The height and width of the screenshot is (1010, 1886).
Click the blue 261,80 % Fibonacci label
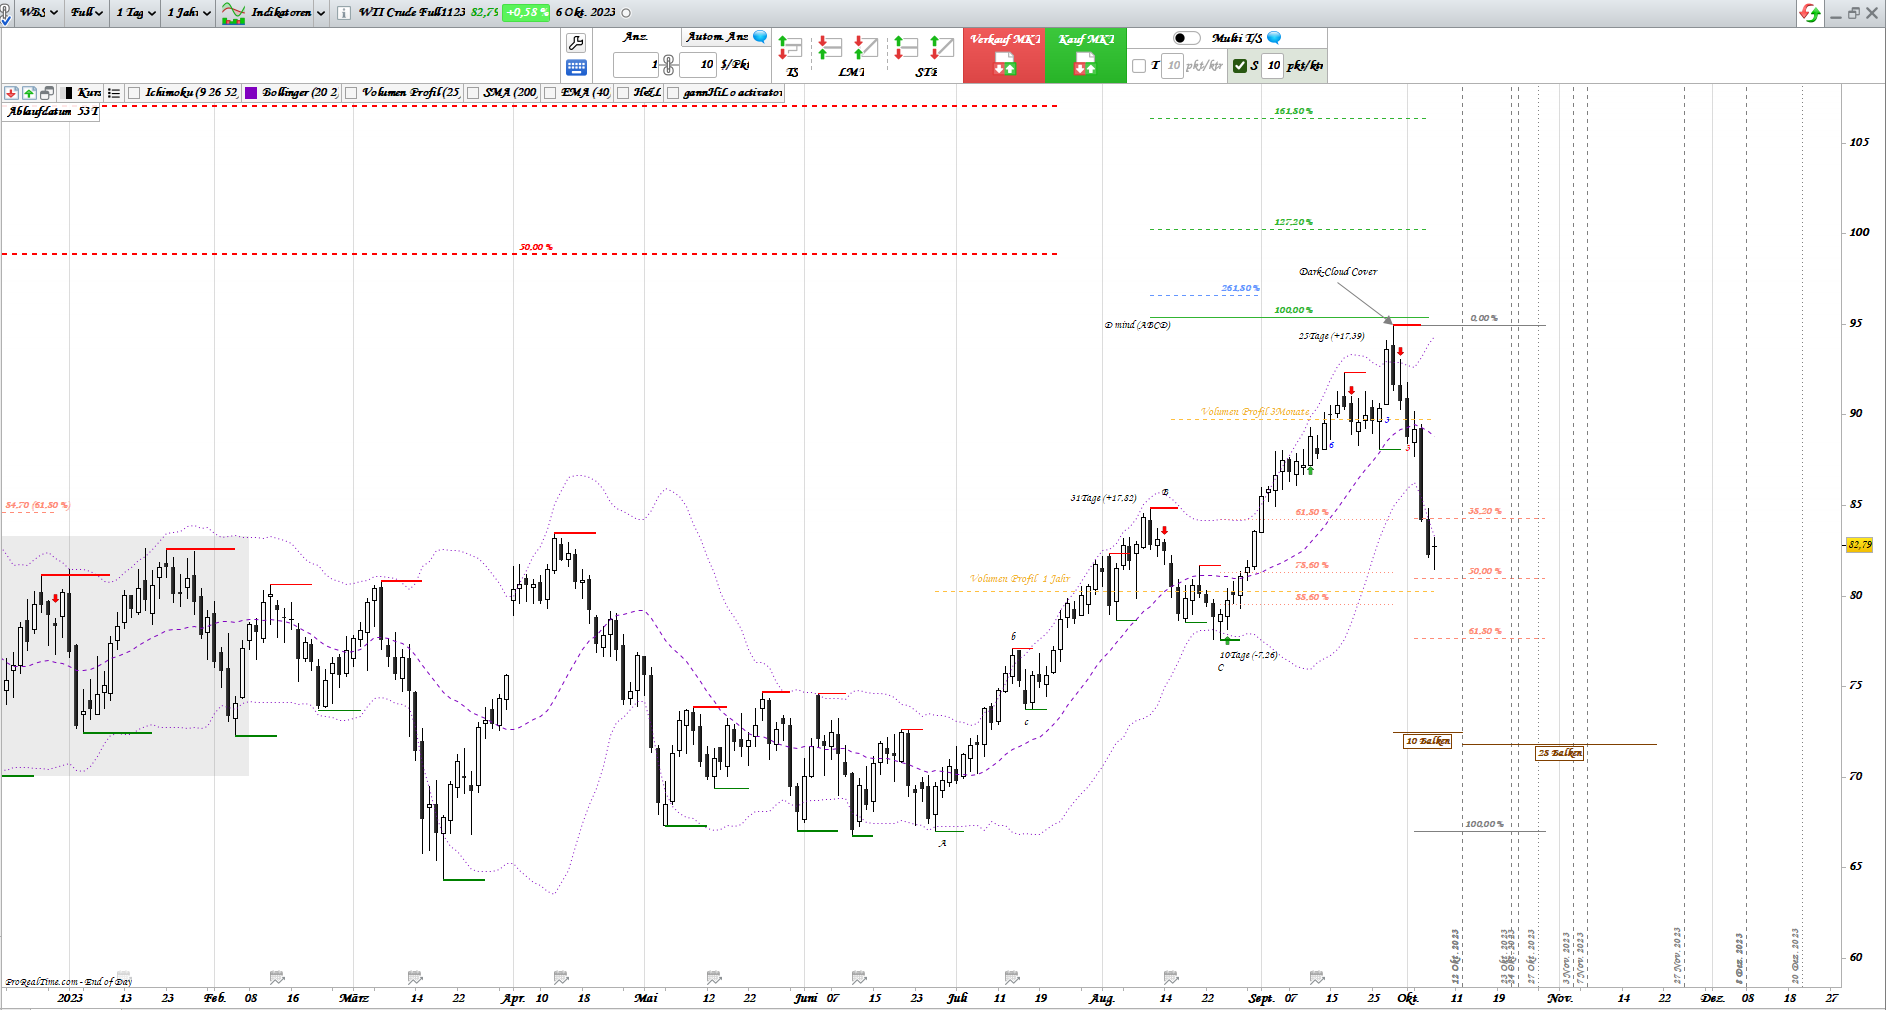(x=1240, y=288)
